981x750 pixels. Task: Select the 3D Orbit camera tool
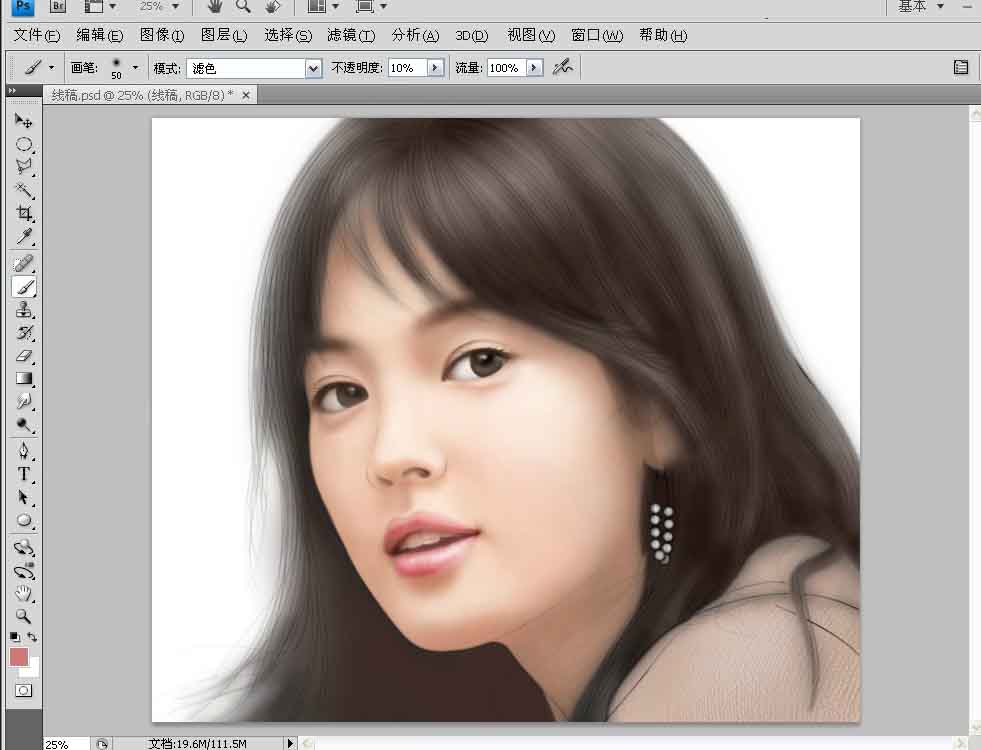[24, 570]
